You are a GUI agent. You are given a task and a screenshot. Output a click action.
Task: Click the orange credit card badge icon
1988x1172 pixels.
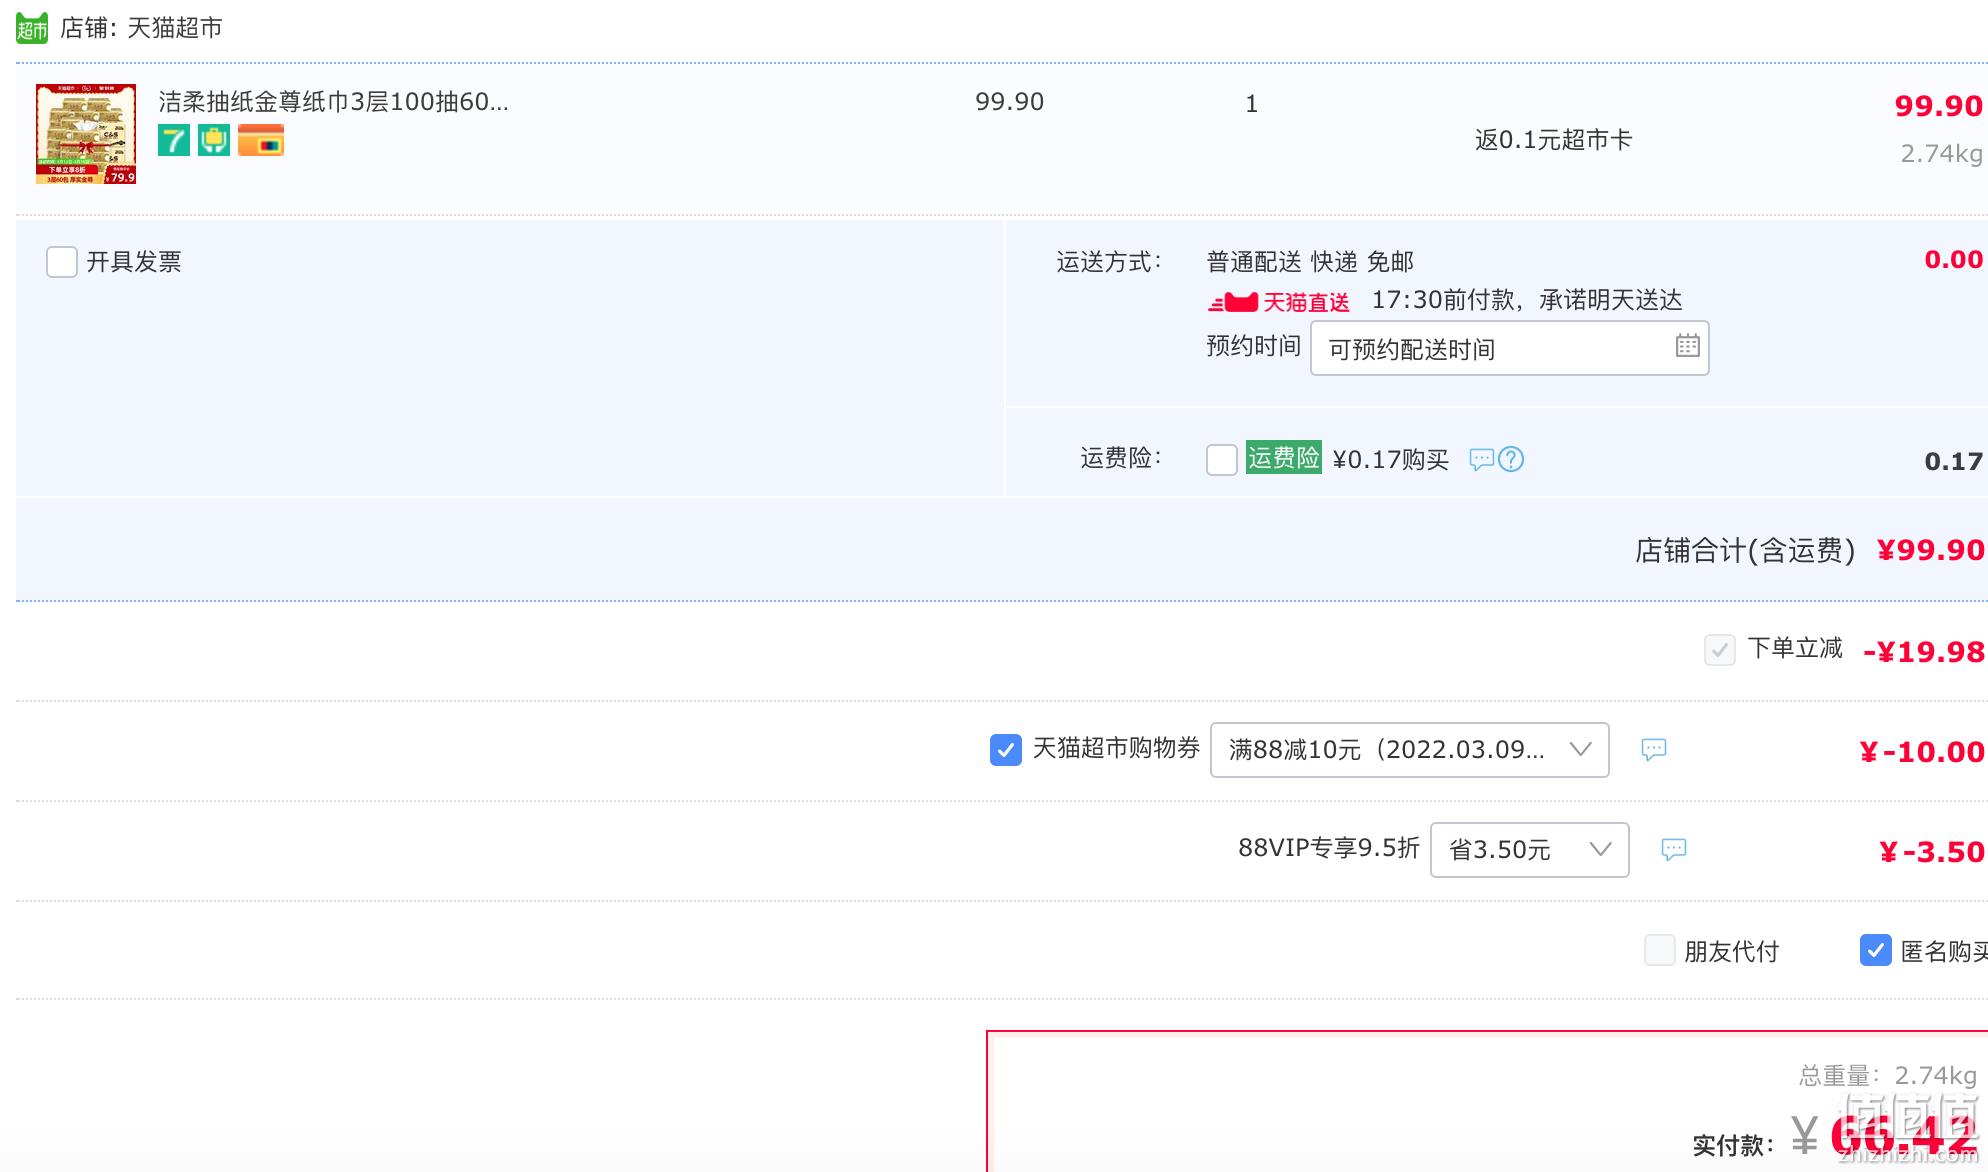click(x=261, y=140)
